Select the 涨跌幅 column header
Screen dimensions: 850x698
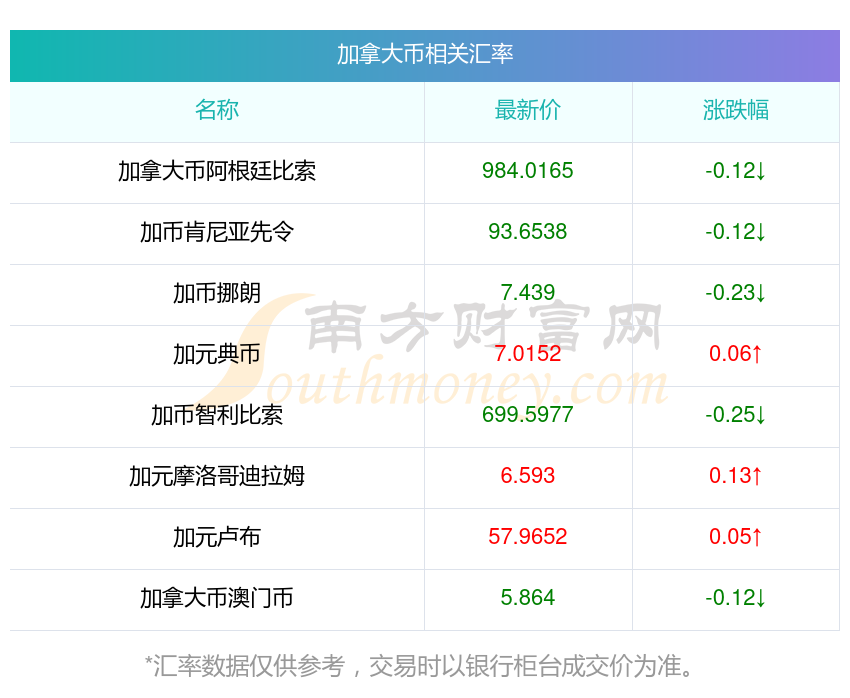click(736, 110)
